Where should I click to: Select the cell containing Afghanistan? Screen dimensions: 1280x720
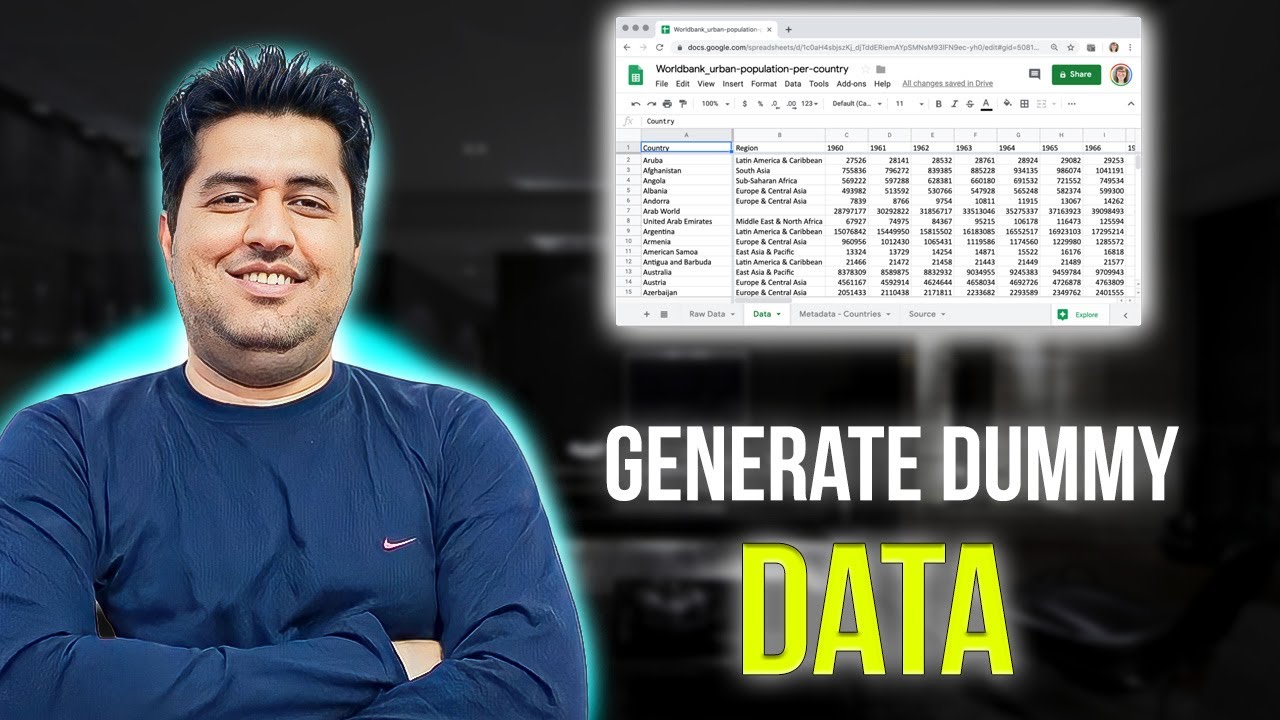pyautogui.click(x=686, y=170)
